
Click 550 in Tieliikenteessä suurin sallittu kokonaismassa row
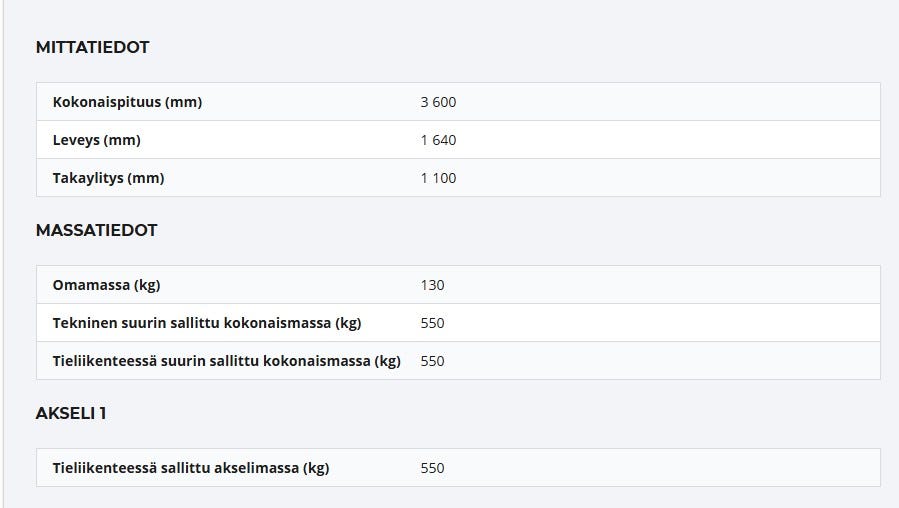coord(432,361)
